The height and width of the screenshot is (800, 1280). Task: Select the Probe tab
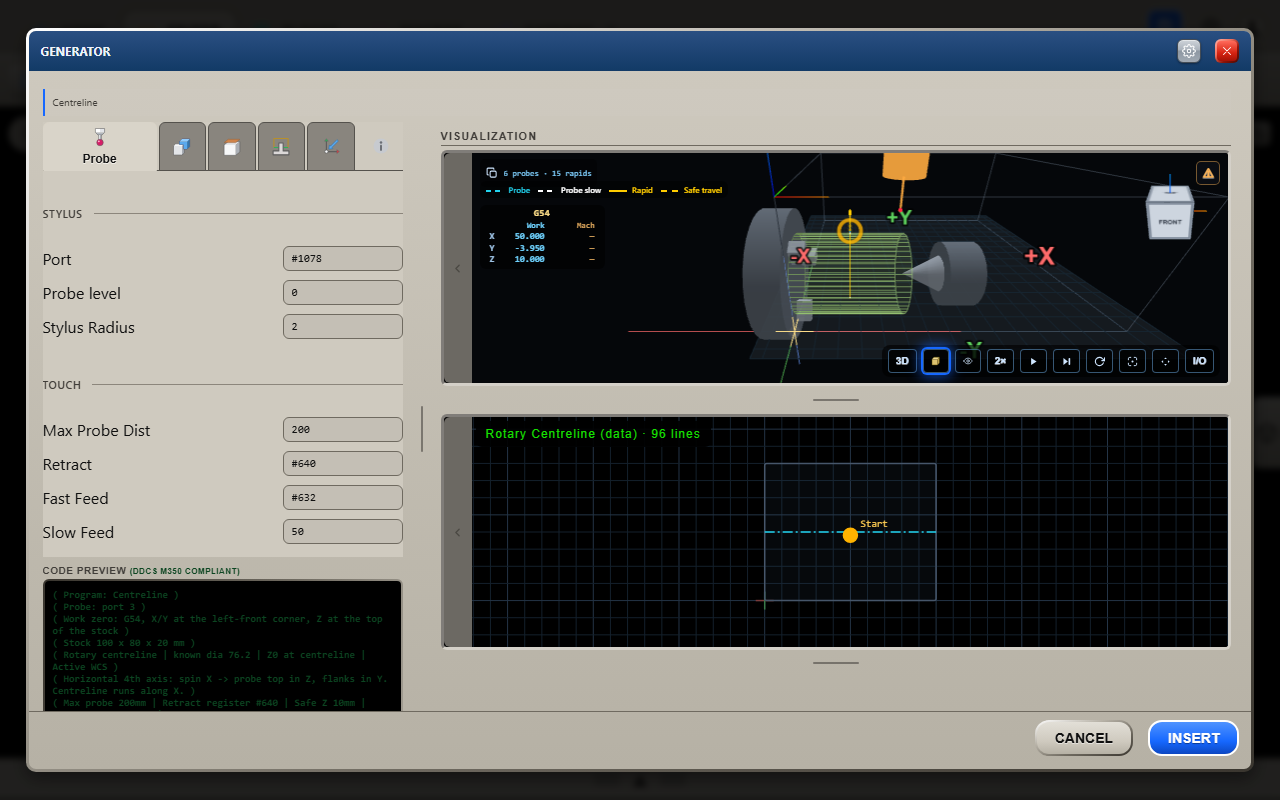tap(100, 147)
